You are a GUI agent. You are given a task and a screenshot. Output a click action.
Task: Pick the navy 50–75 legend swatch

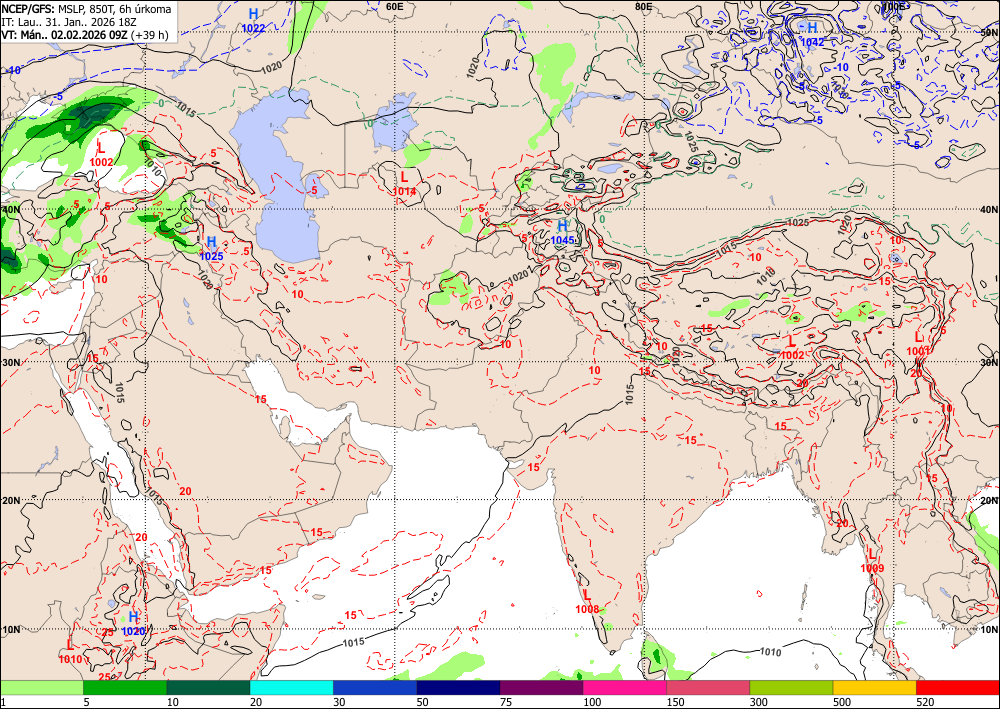pos(458,688)
